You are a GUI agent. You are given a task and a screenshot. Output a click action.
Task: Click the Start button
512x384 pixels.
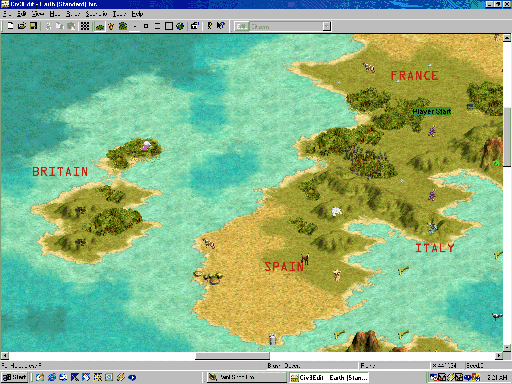coord(15,377)
